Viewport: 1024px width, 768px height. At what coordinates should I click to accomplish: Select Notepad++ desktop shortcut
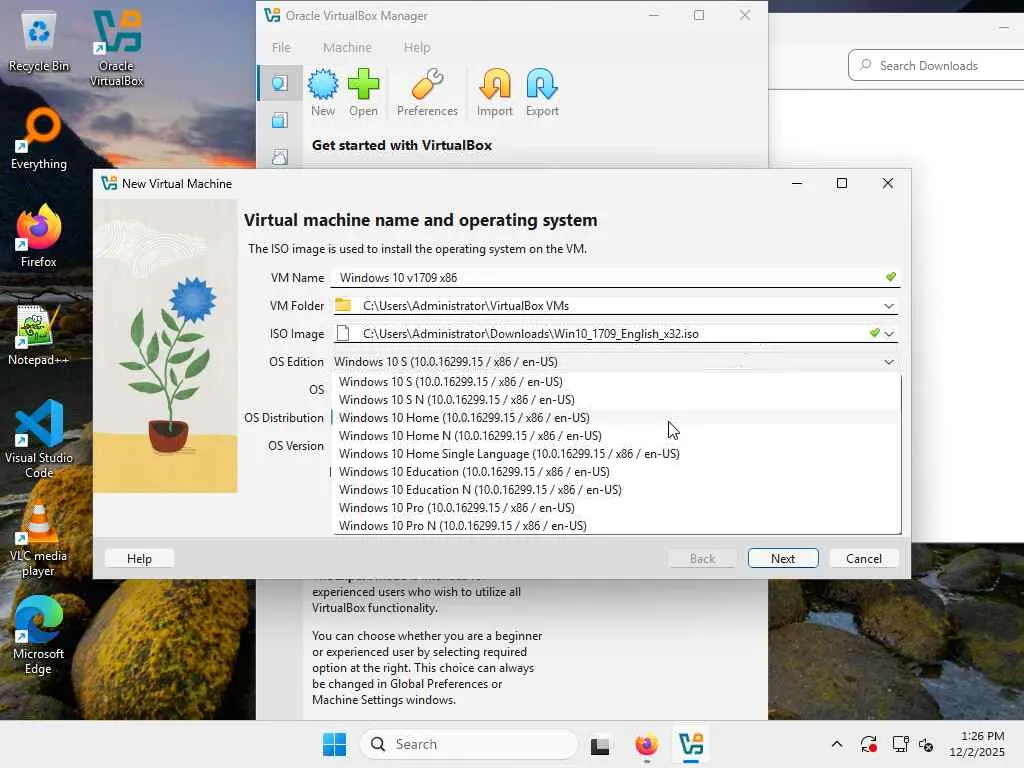(39, 334)
